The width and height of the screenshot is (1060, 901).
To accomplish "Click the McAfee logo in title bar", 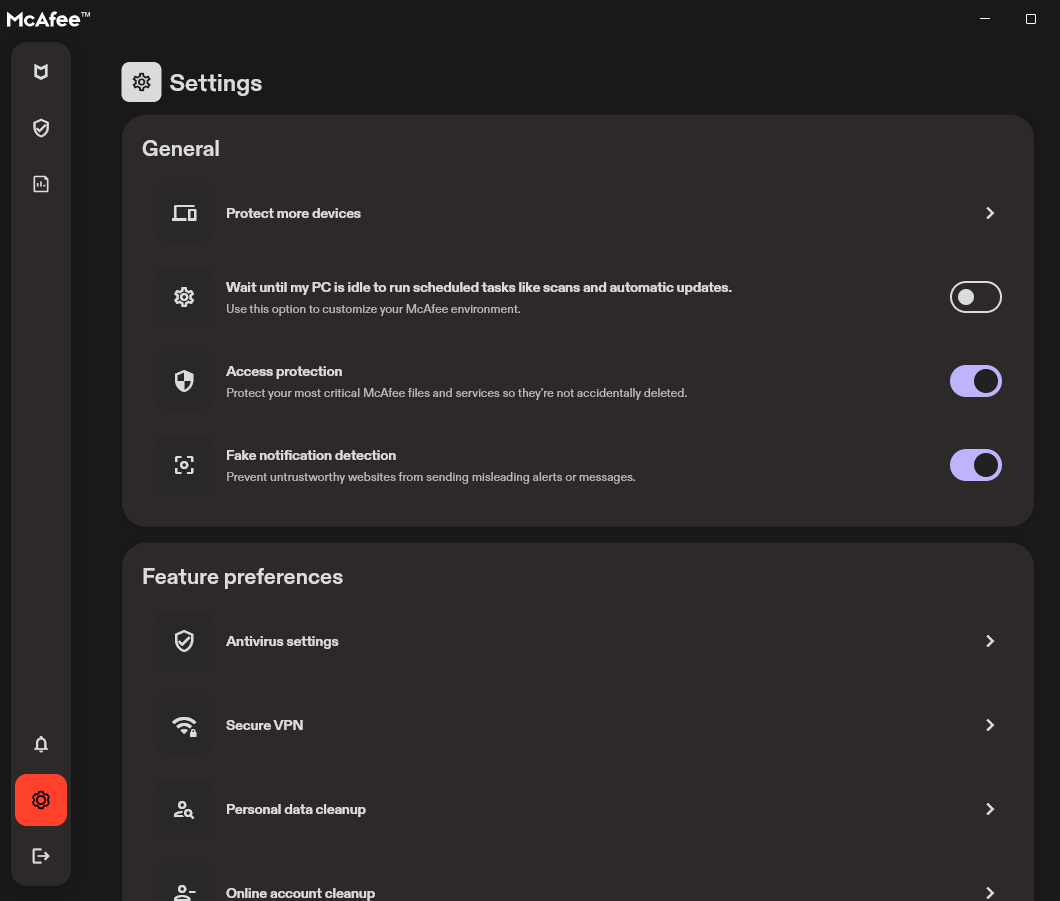I will point(48,19).
